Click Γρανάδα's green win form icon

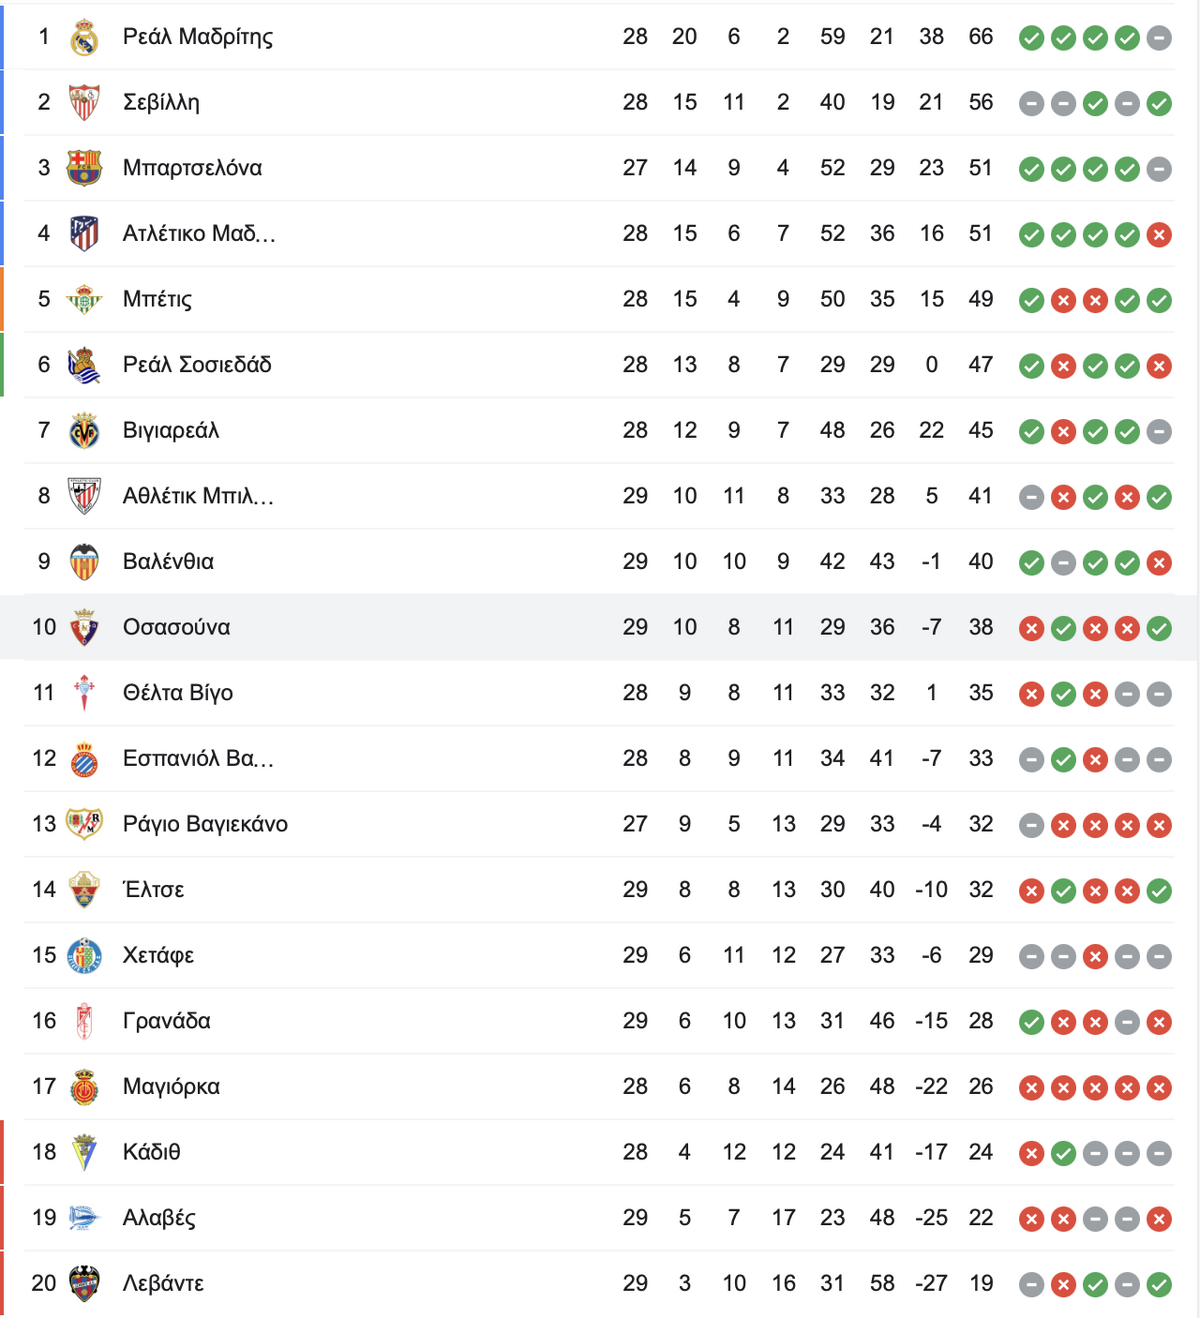click(x=1031, y=1022)
